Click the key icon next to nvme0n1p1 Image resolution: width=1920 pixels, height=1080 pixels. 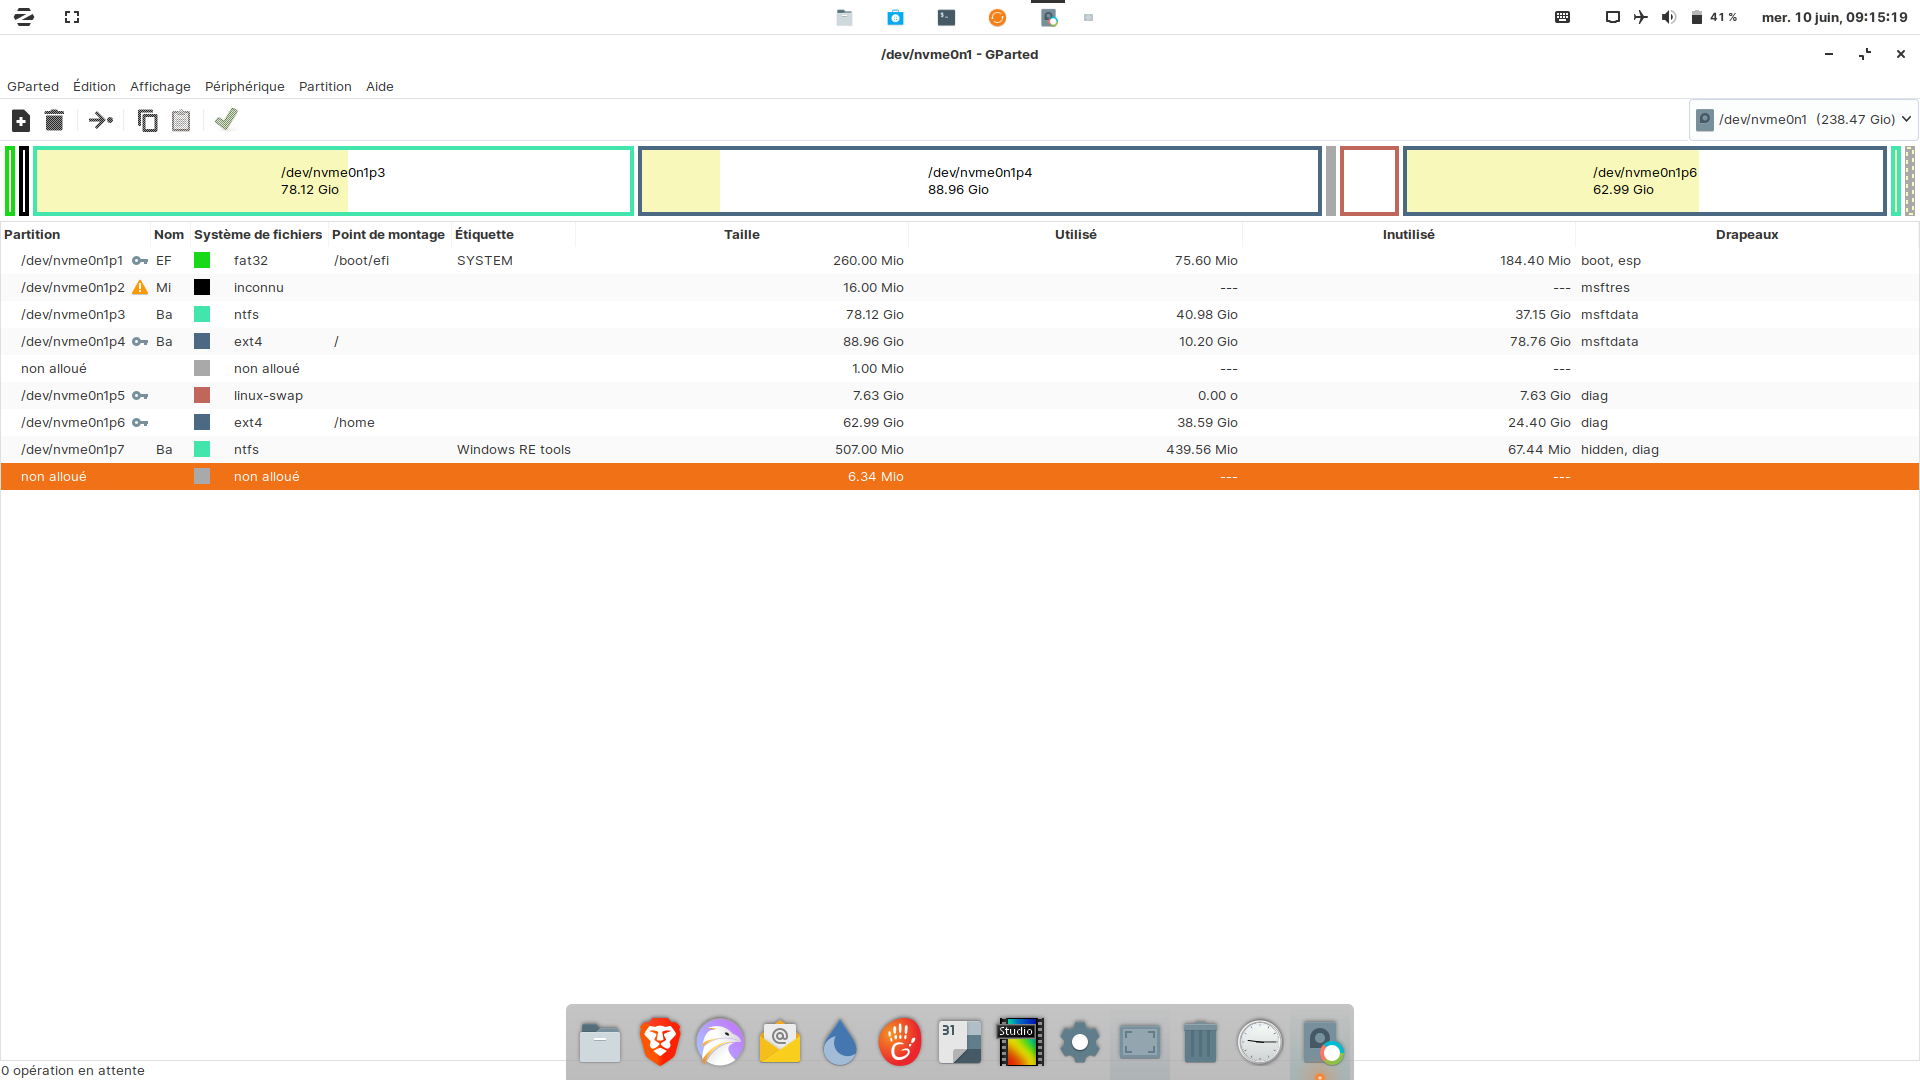coord(140,261)
